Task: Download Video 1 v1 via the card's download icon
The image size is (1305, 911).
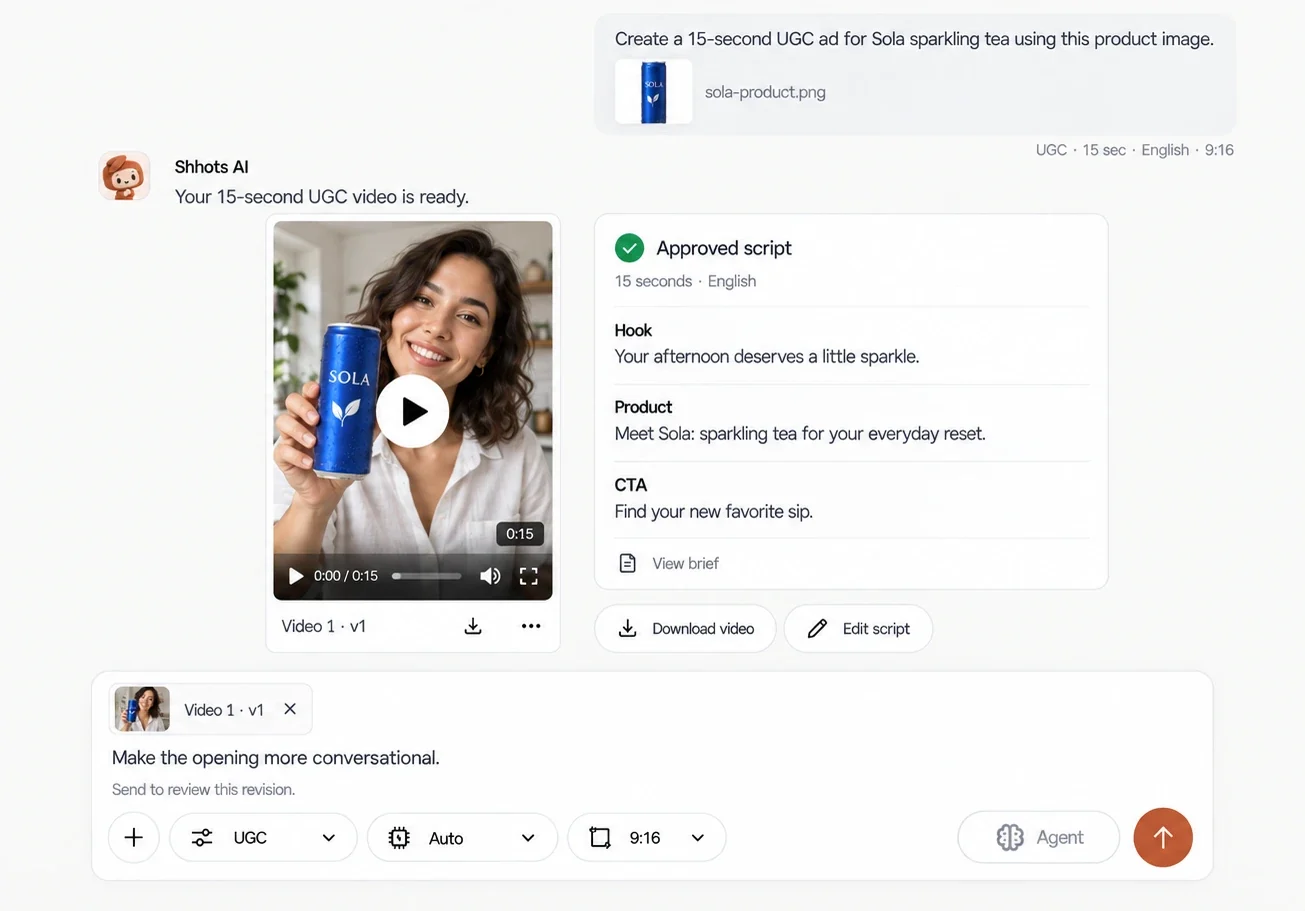Action: (473, 626)
